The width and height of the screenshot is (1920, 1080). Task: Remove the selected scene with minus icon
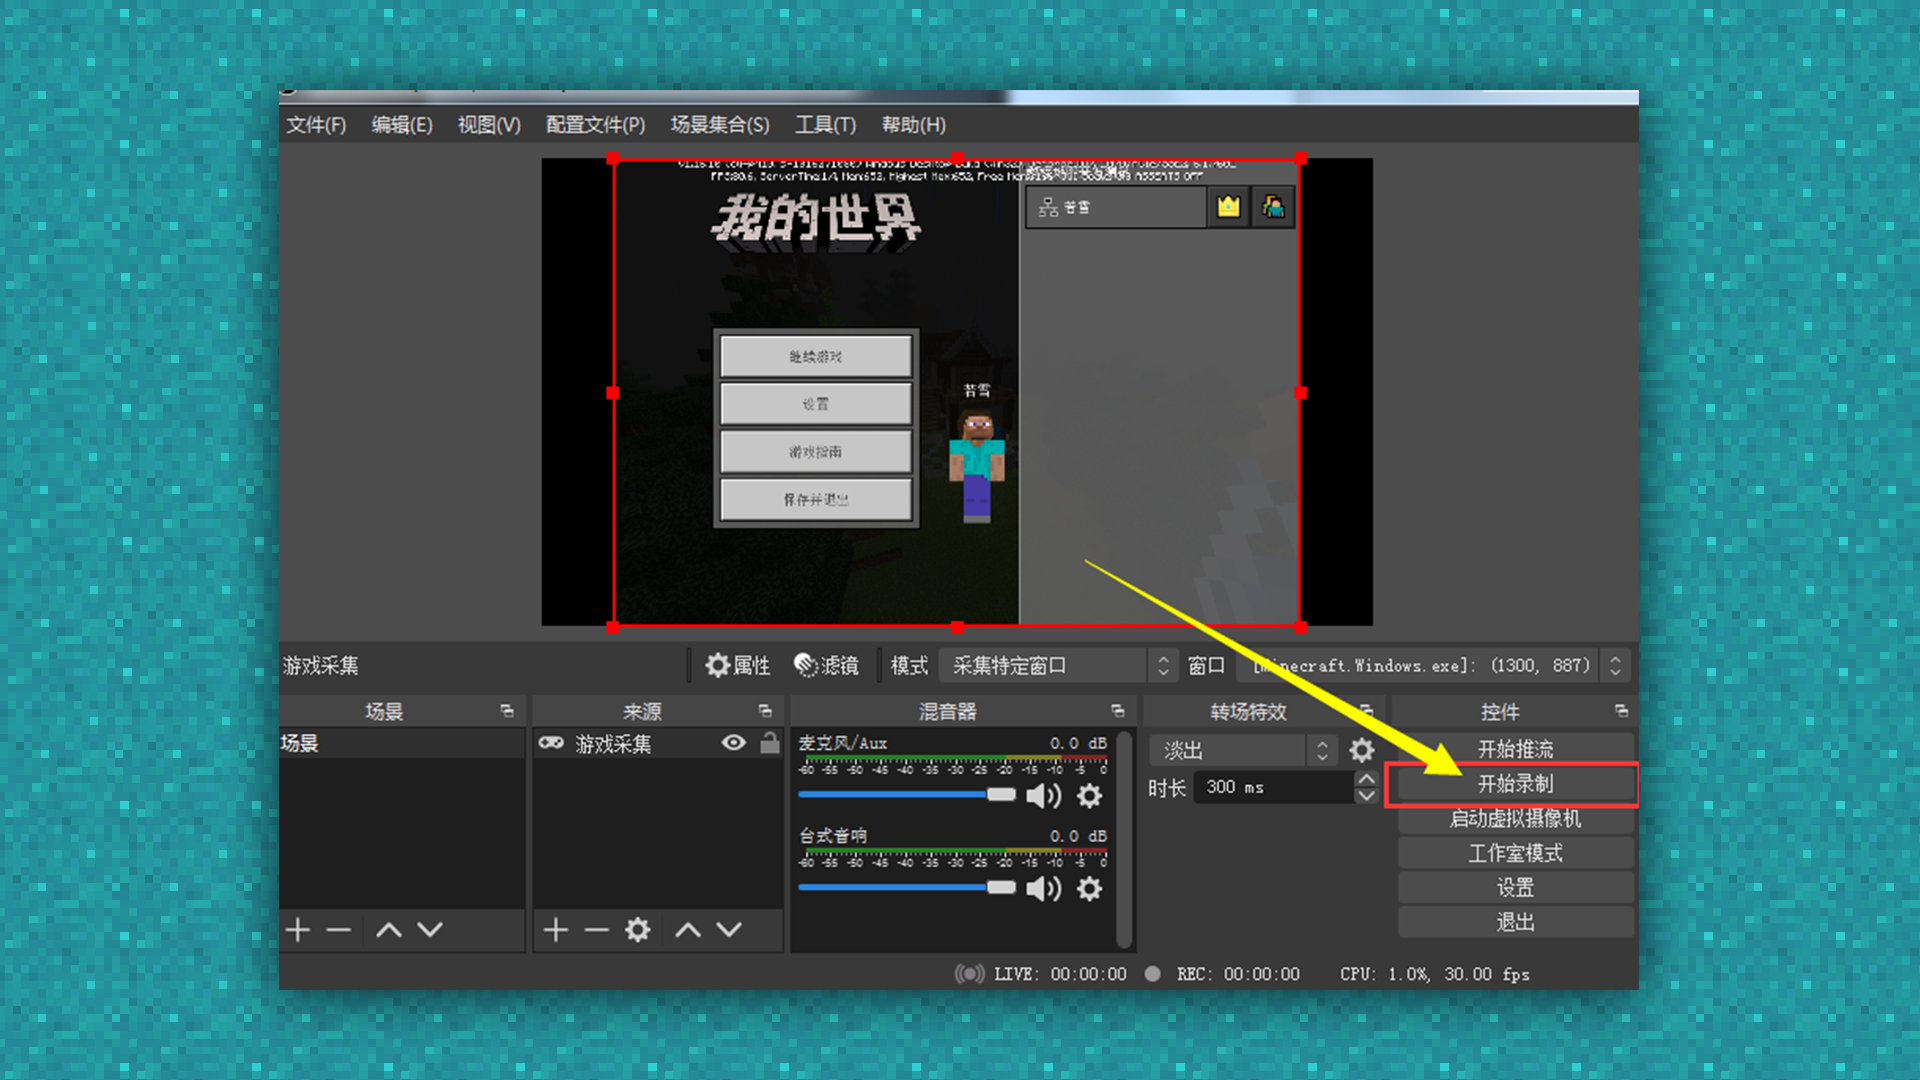point(339,930)
